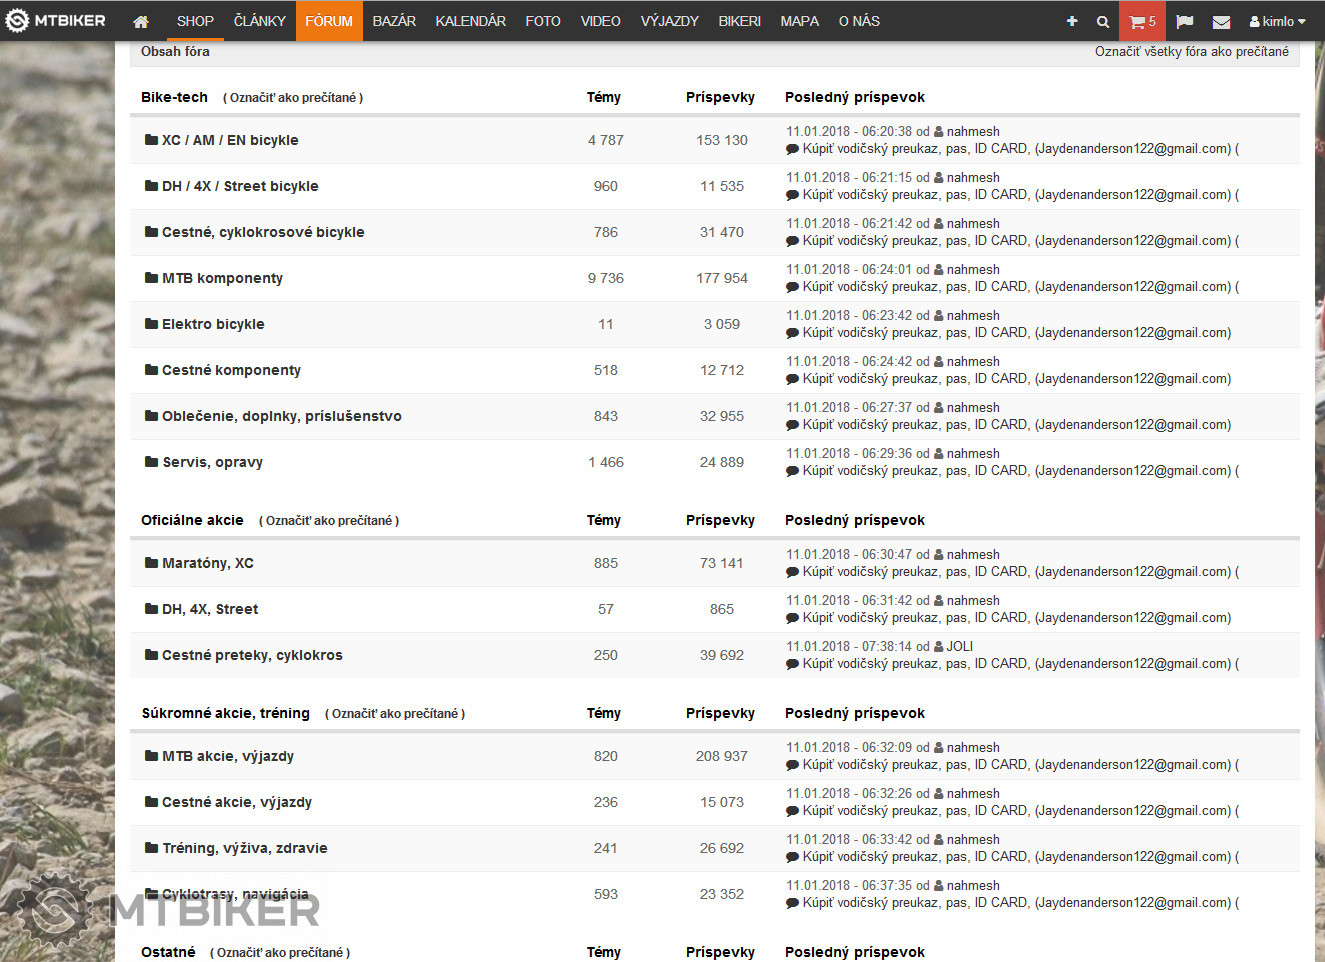The image size is (1325, 962).
Task: Click the flag notifications icon
Action: 1185,21
